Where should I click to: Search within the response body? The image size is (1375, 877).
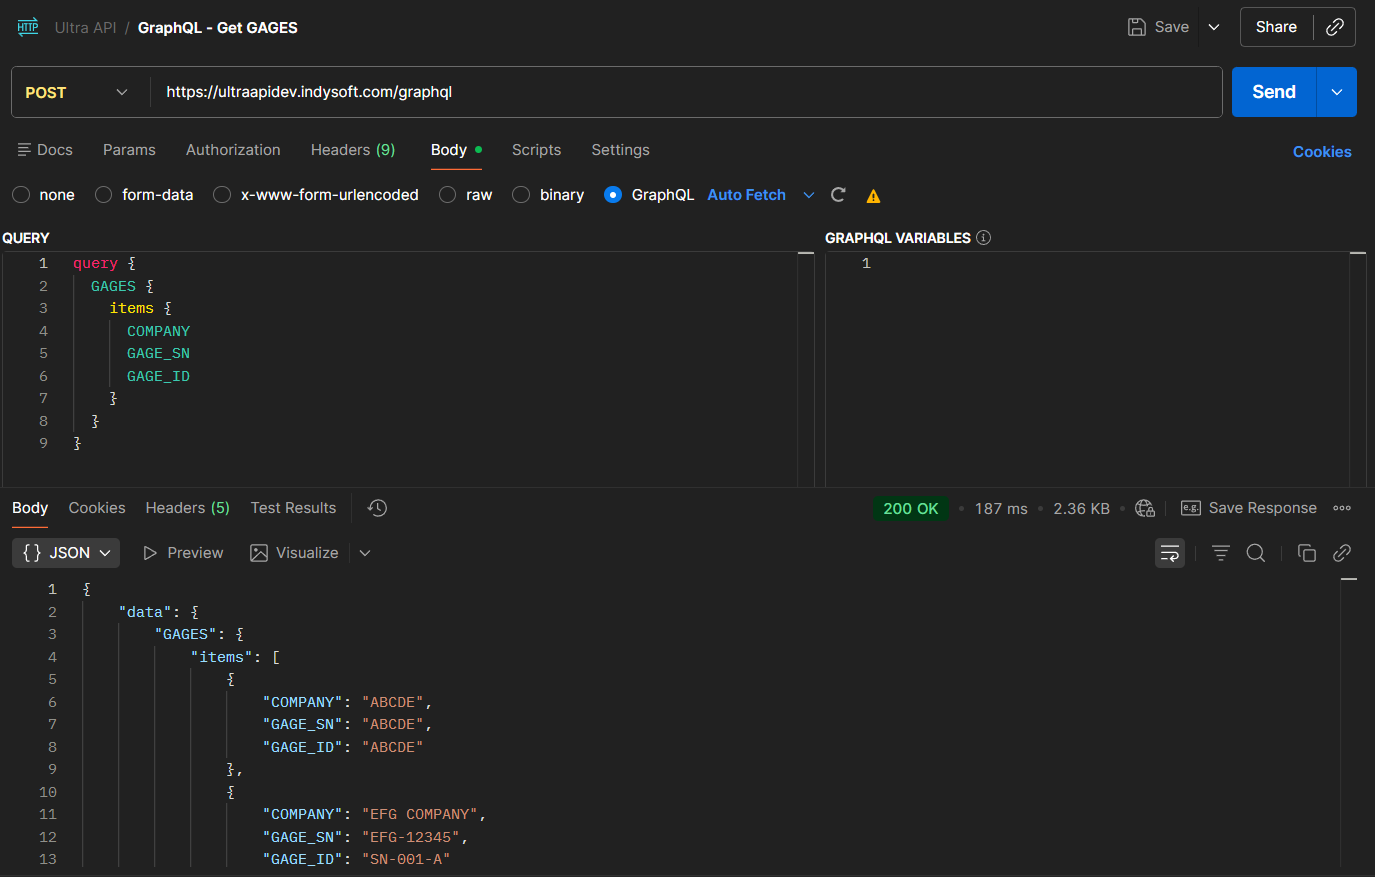coord(1256,553)
